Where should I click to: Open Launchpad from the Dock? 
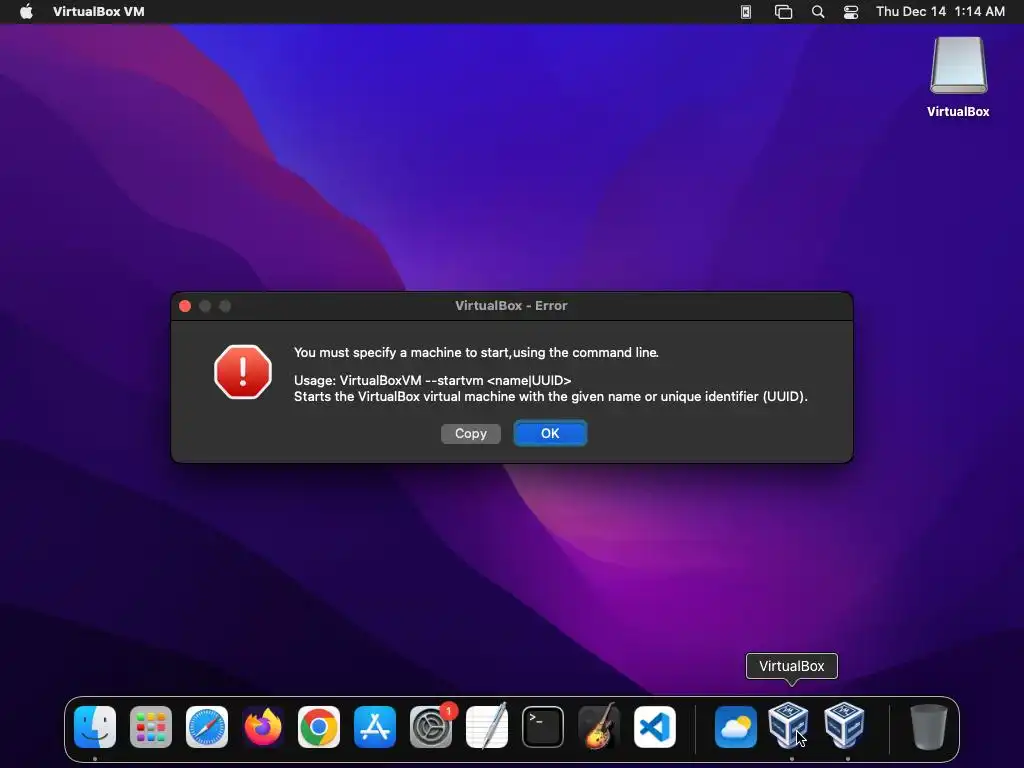(151, 727)
